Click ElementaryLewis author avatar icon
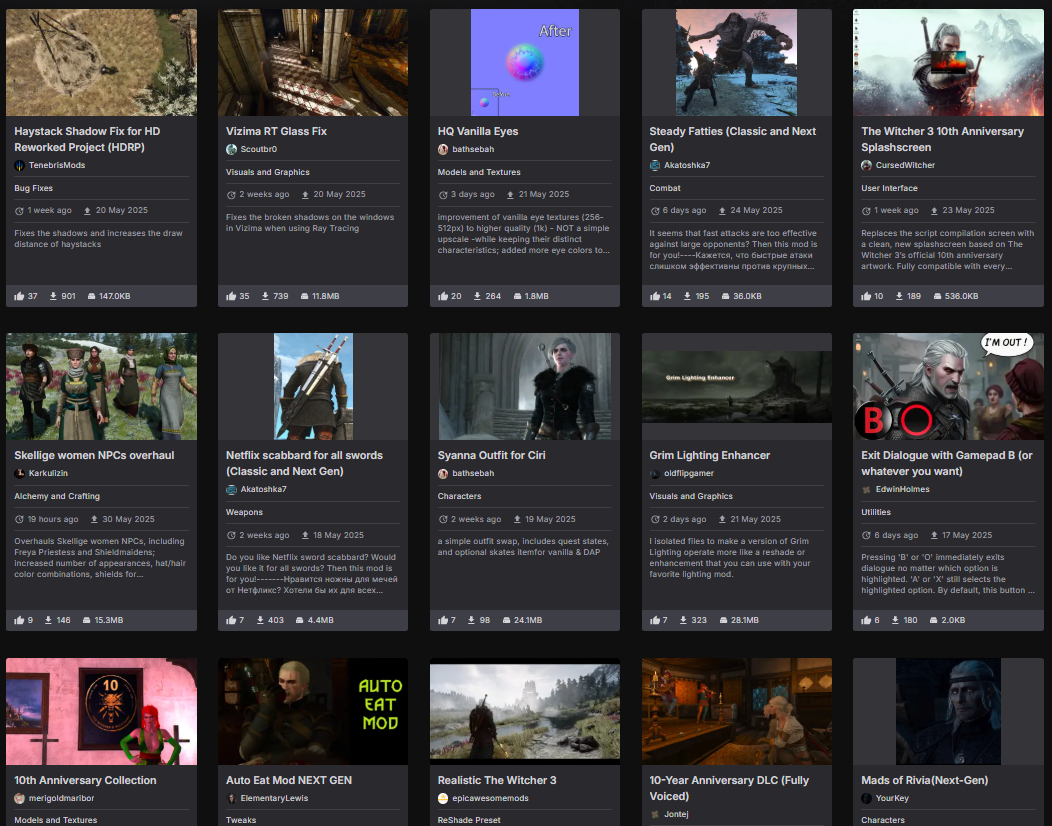This screenshot has width=1052, height=826. (x=231, y=798)
